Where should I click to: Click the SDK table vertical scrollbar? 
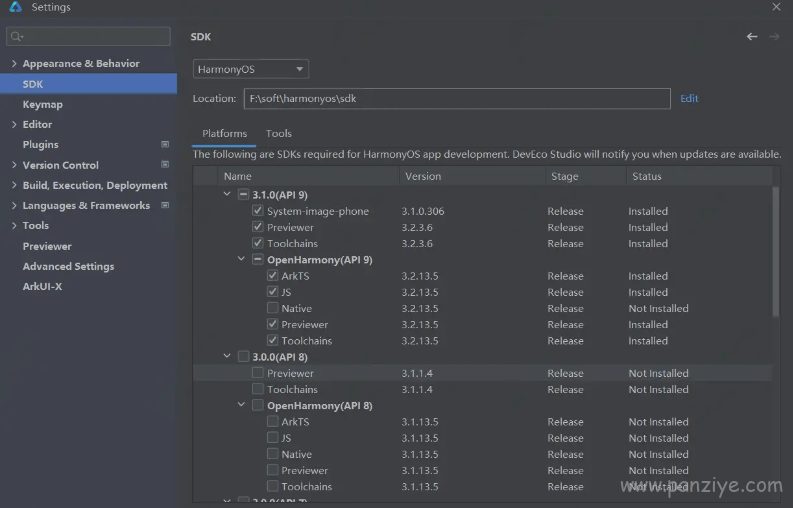pyautogui.click(x=776, y=252)
